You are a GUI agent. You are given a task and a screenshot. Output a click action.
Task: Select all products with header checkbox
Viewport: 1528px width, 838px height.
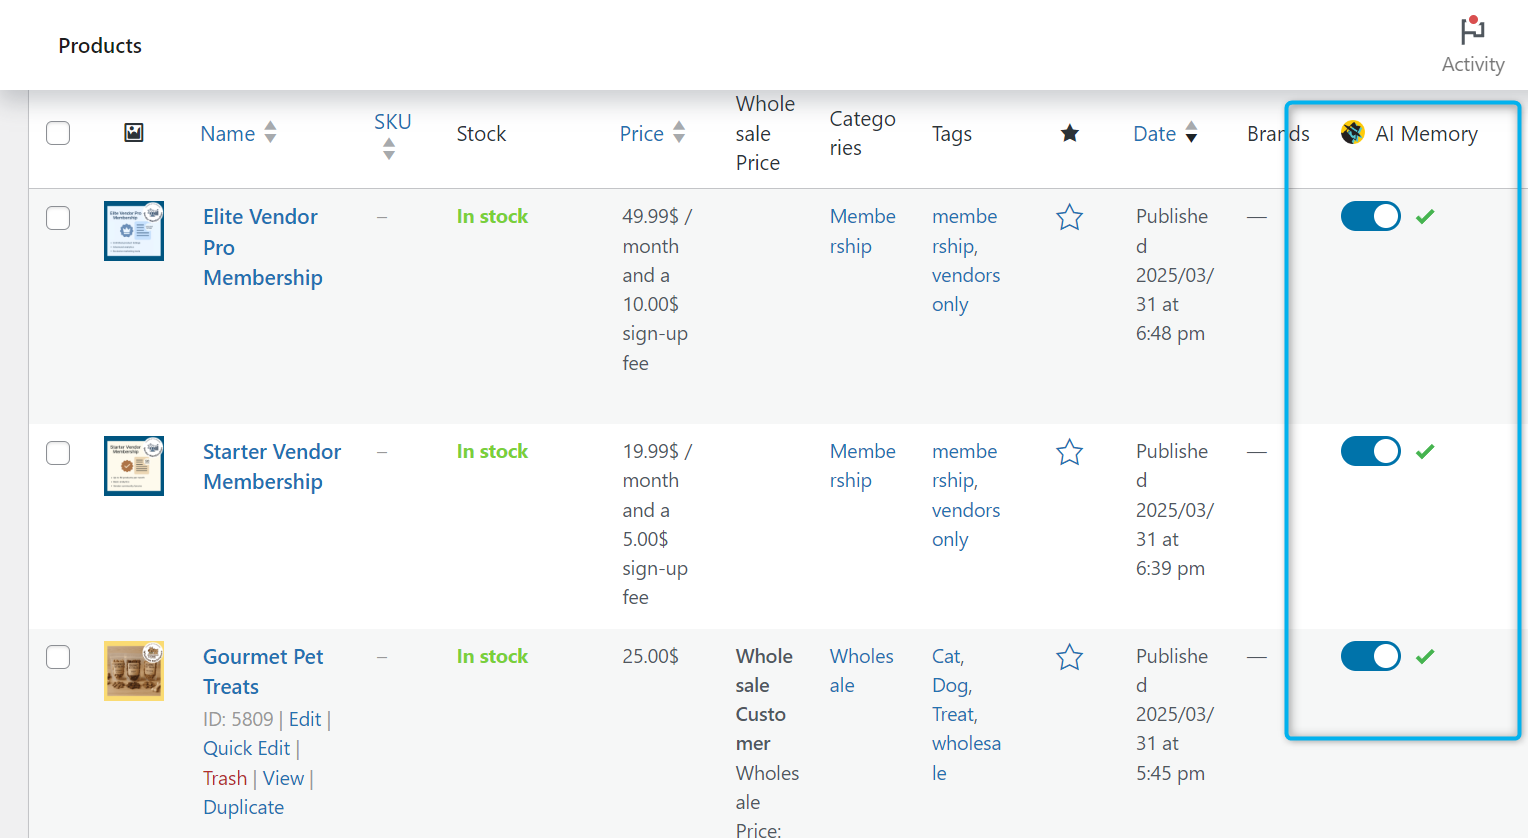click(58, 133)
